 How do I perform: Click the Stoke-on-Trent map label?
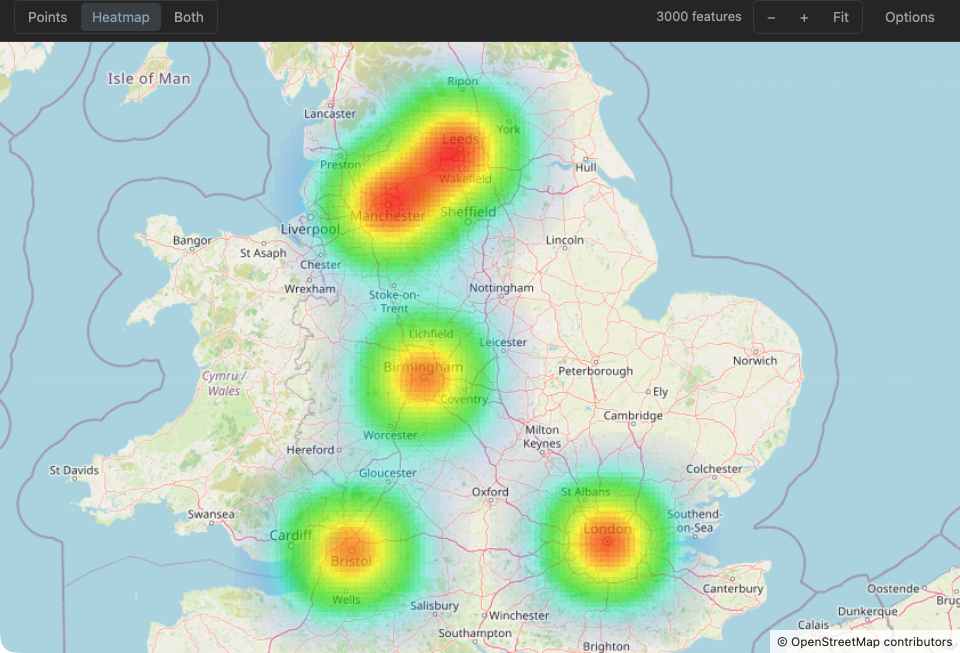click(x=394, y=301)
